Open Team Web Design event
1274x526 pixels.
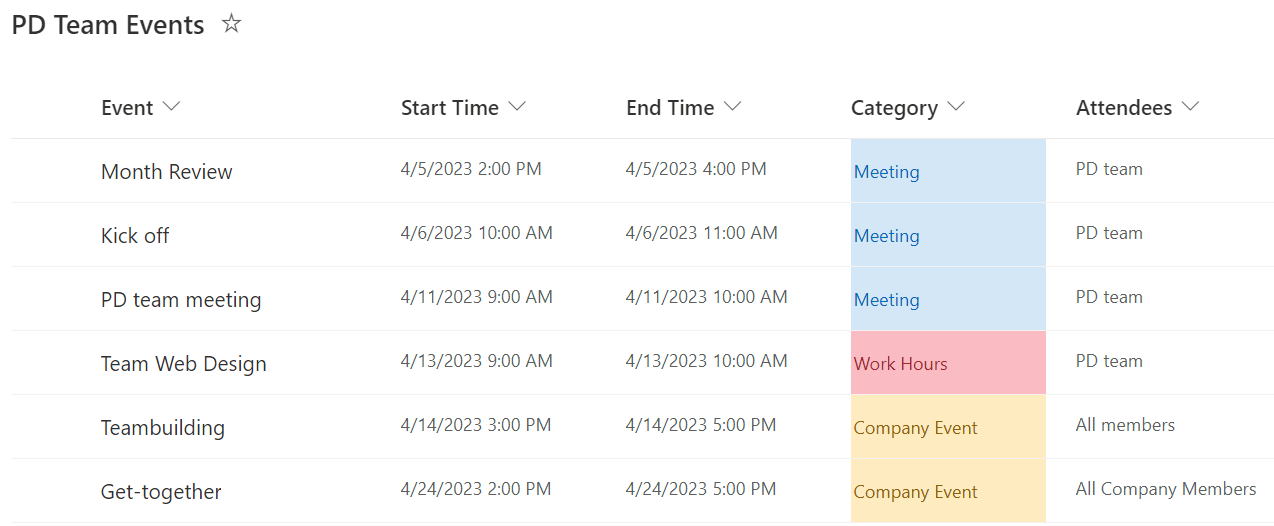tap(183, 364)
